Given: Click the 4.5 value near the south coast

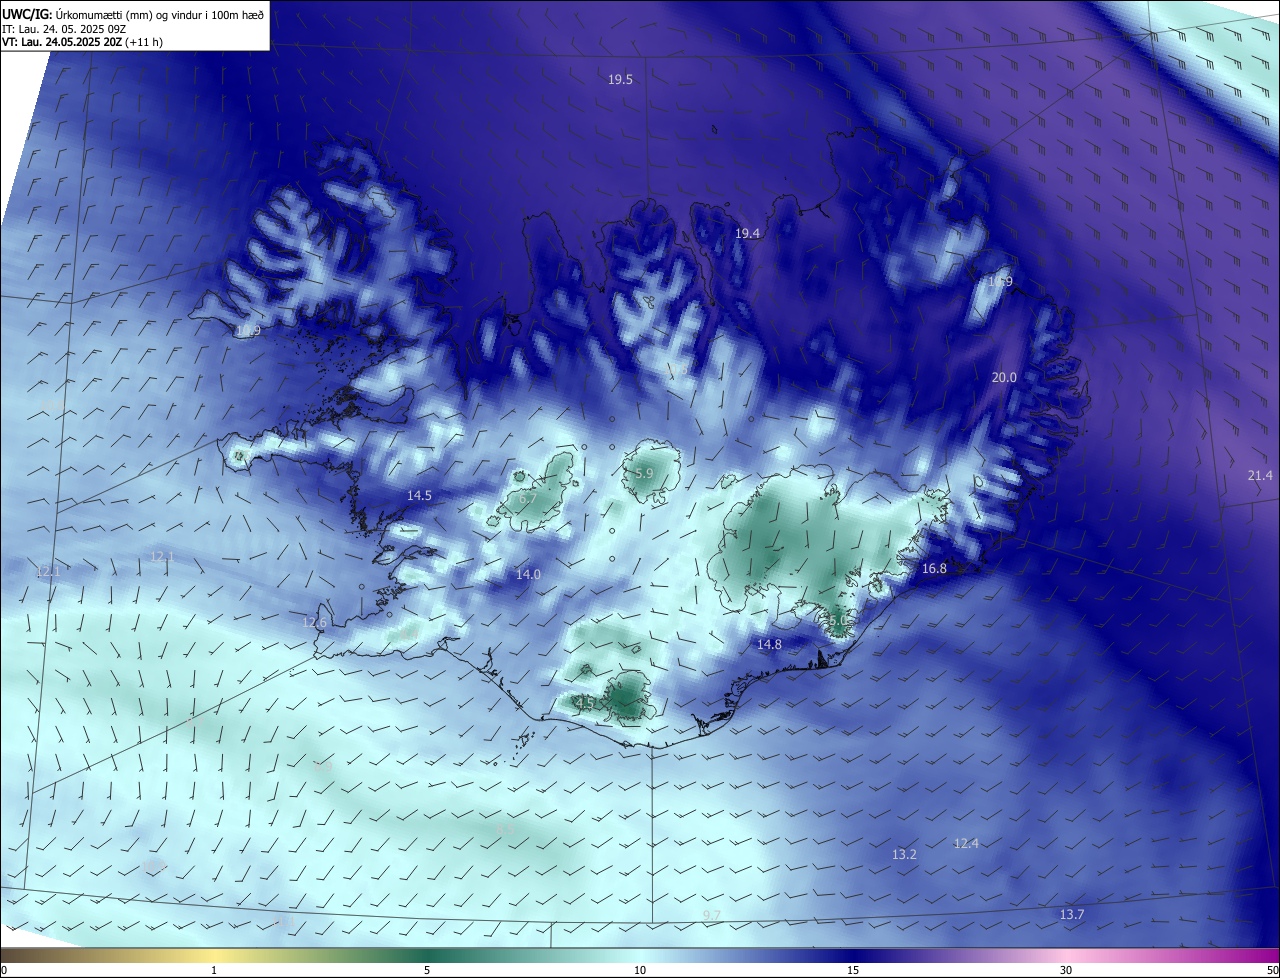Looking at the screenshot, I should click(x=585, y=703).
